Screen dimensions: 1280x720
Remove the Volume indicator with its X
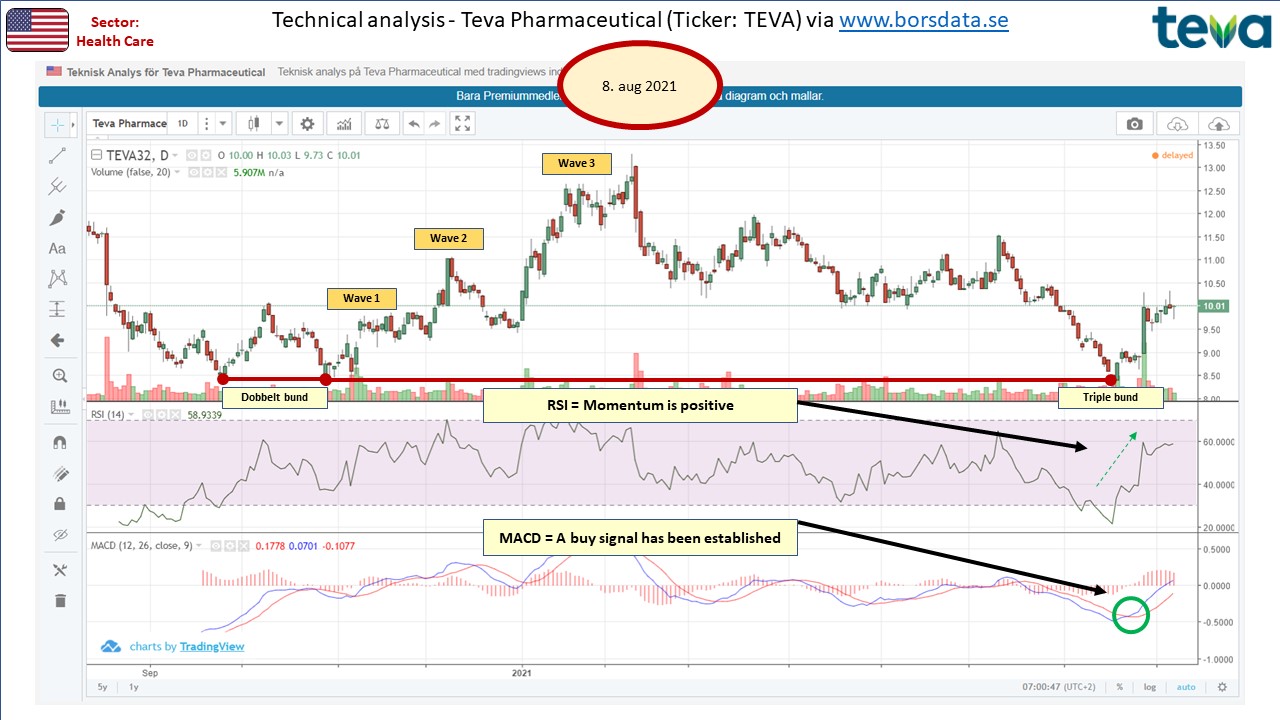click(221, 172)
